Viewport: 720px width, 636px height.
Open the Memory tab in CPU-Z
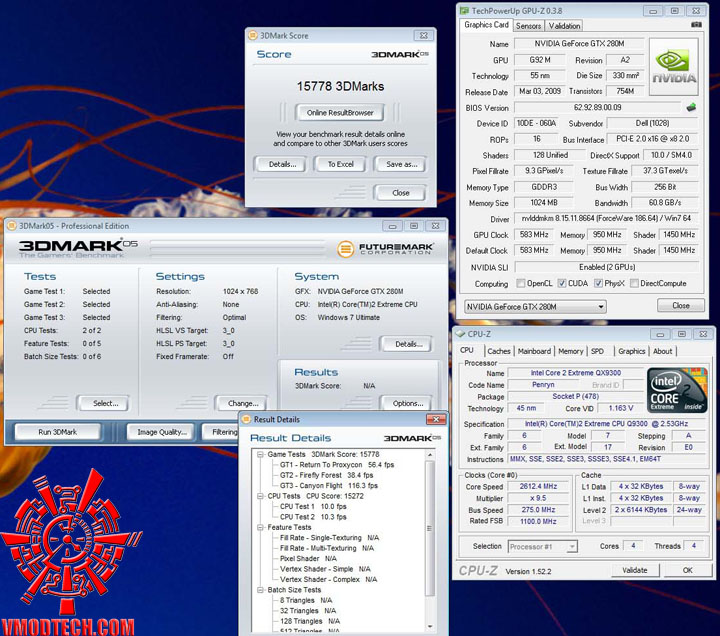coord(570,351)
